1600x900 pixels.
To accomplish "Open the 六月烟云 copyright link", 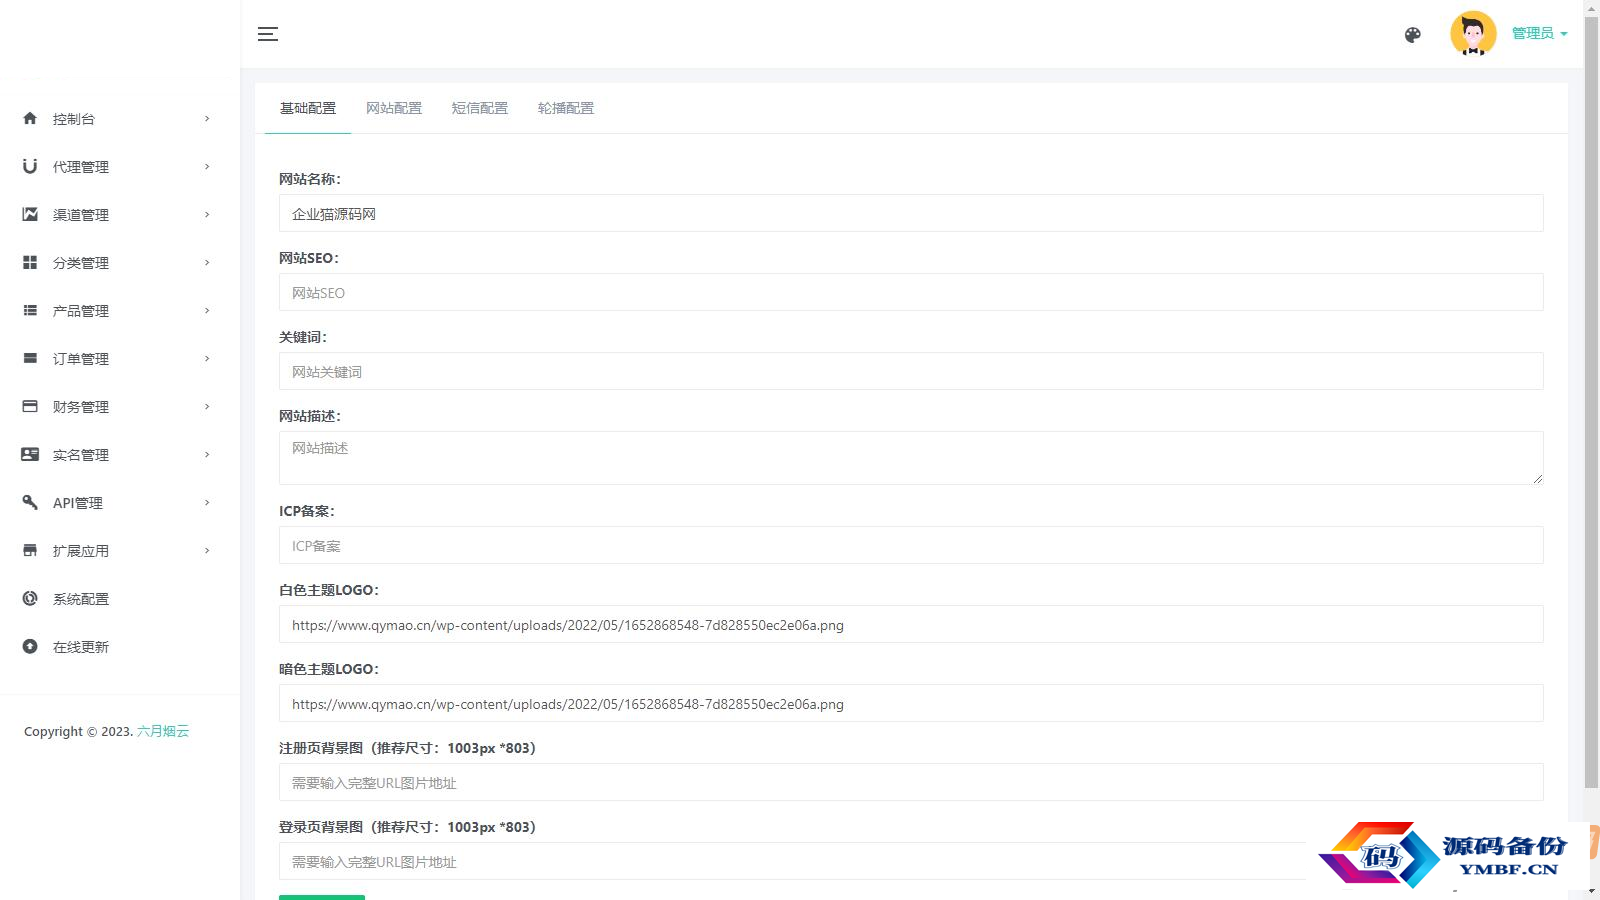I will pyautogui.click(x=163, y=731).
